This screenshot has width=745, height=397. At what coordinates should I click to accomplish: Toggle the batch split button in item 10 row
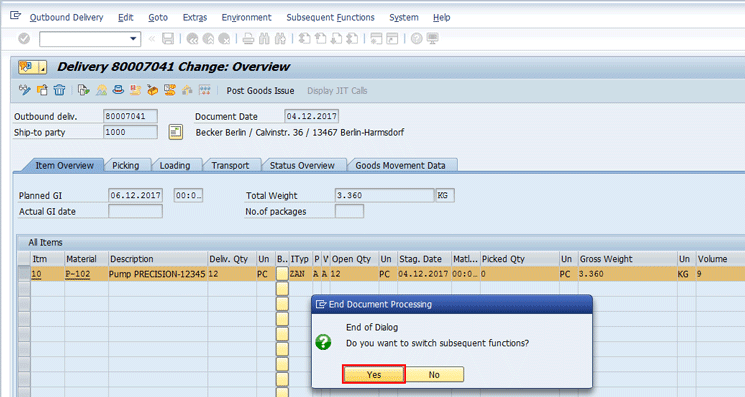(x=282, y=274)
